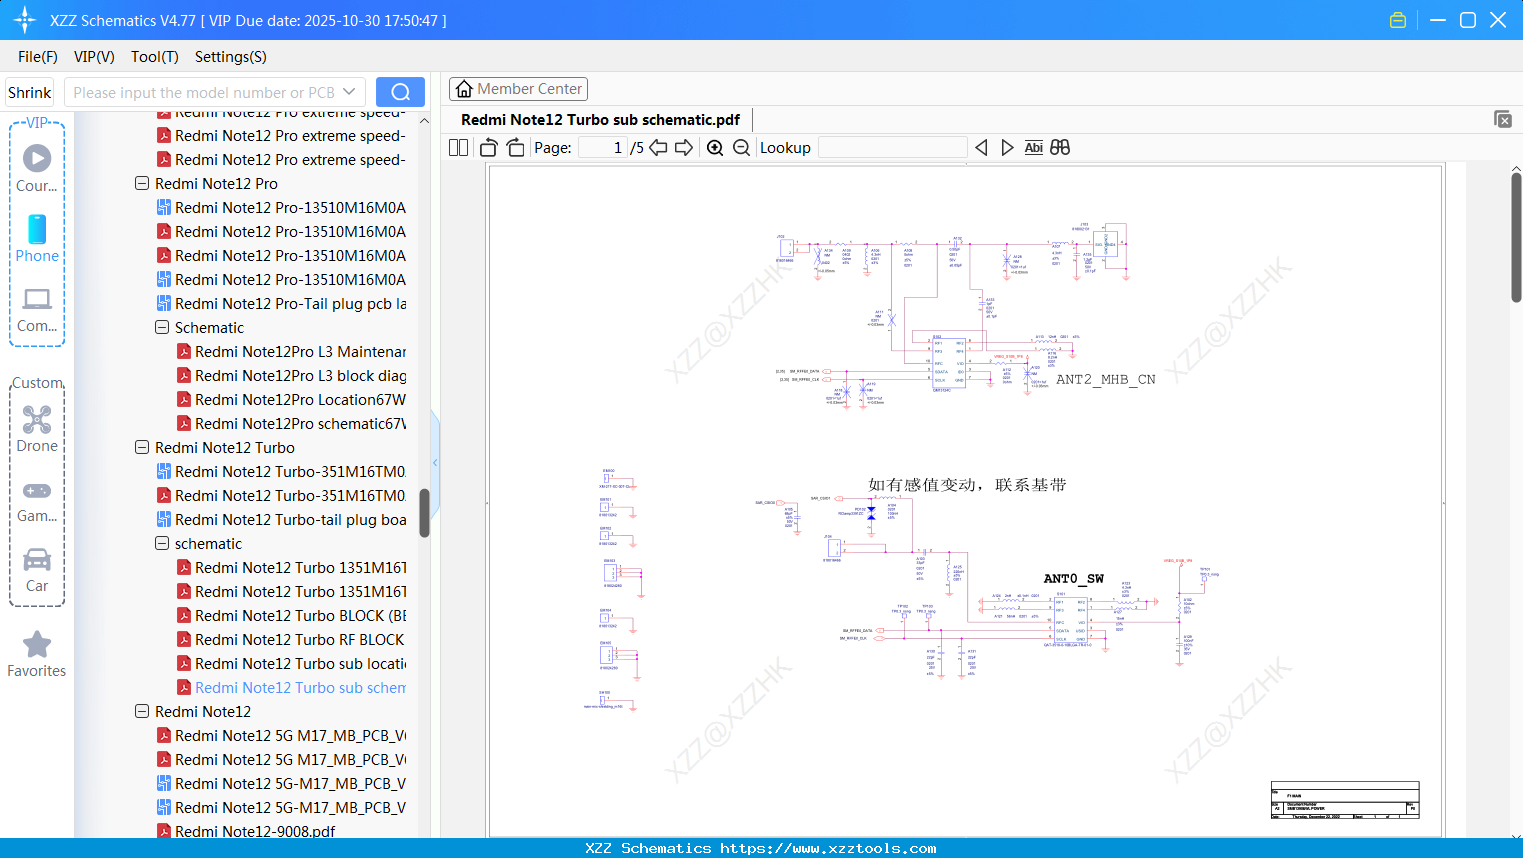Open the model number dropdown arrow

[x=349, y=92]
